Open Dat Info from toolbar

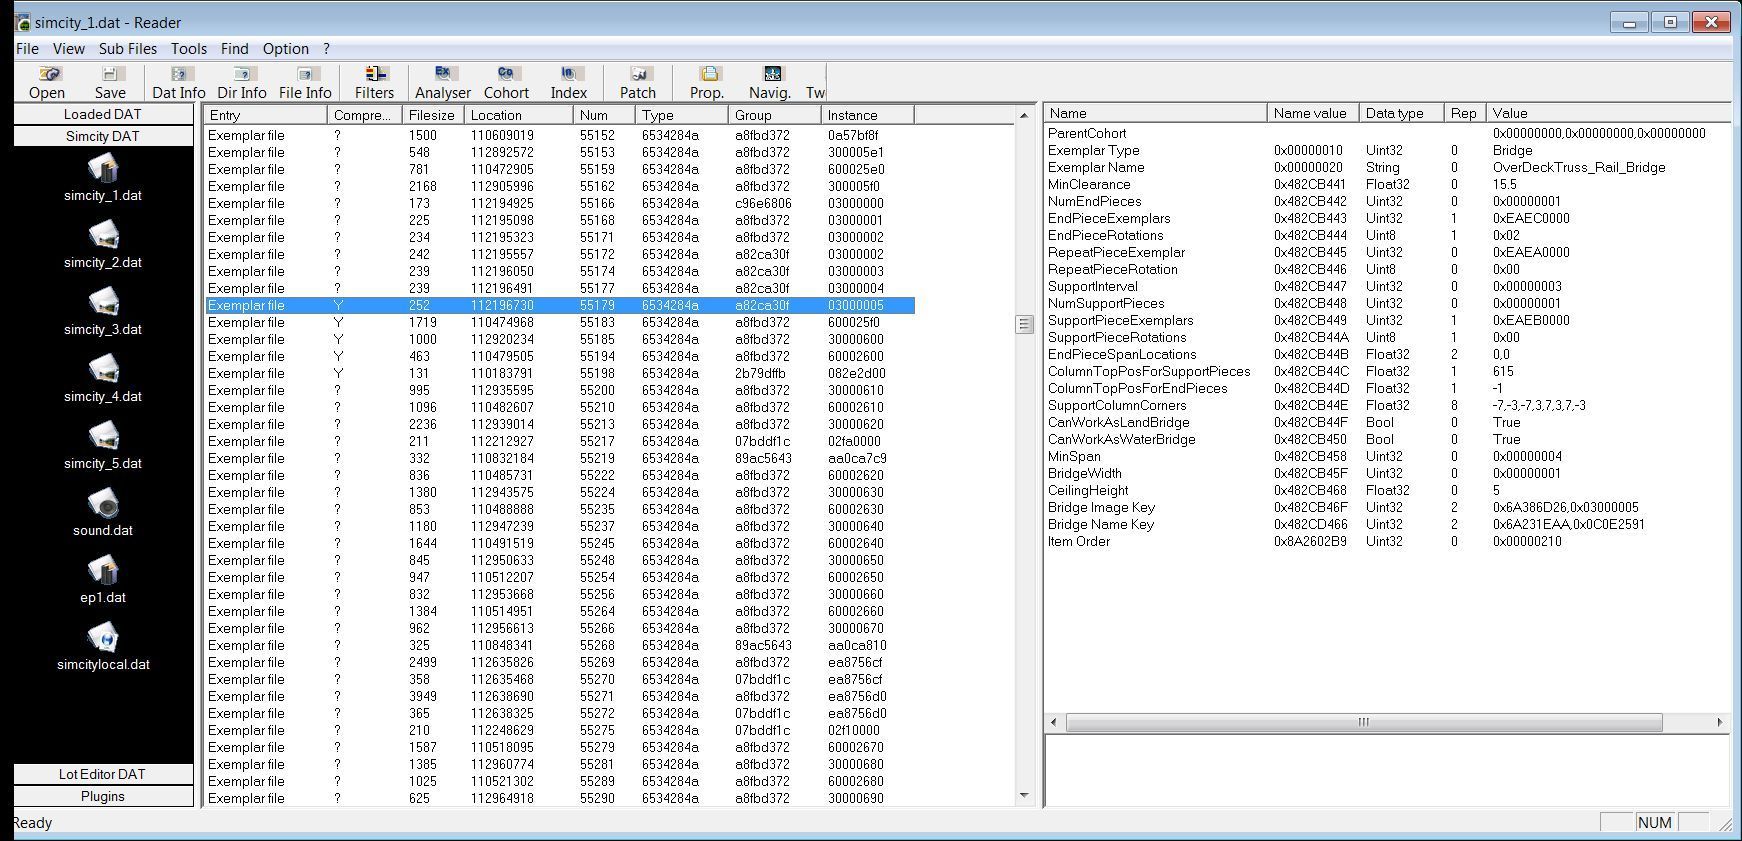click(179, 82)
